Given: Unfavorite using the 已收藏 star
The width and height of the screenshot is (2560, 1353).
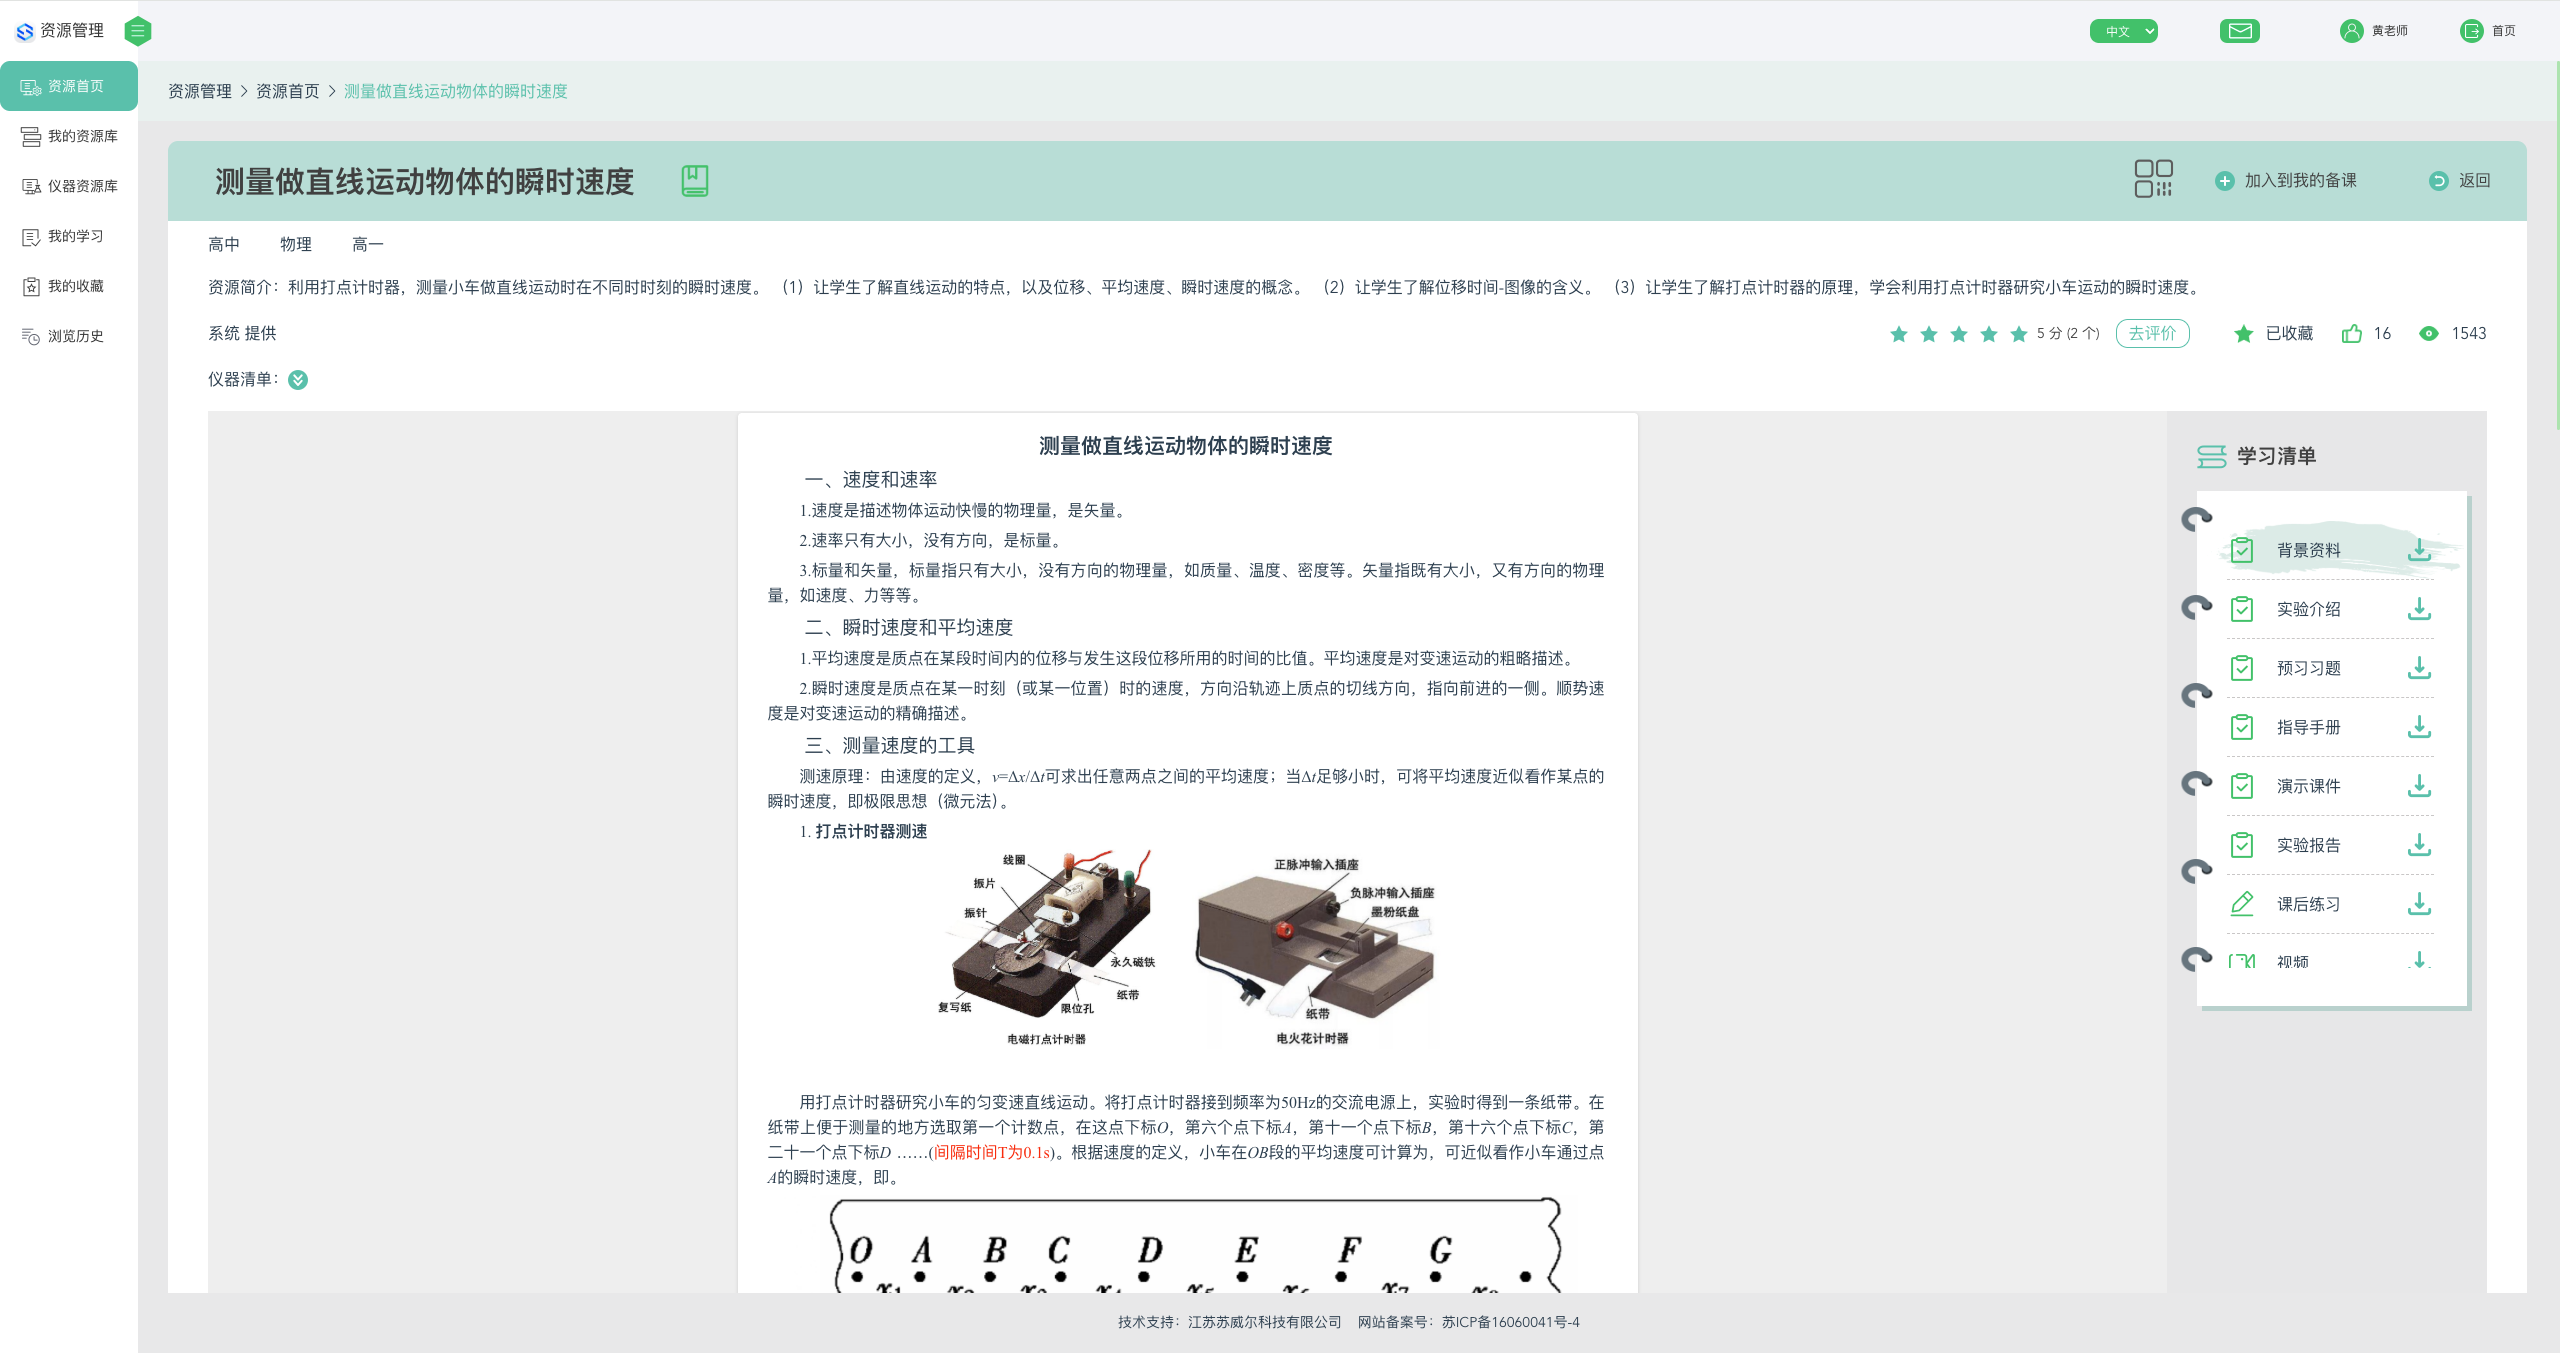Looking at the screenshot, I should (x=2243, y=333).
